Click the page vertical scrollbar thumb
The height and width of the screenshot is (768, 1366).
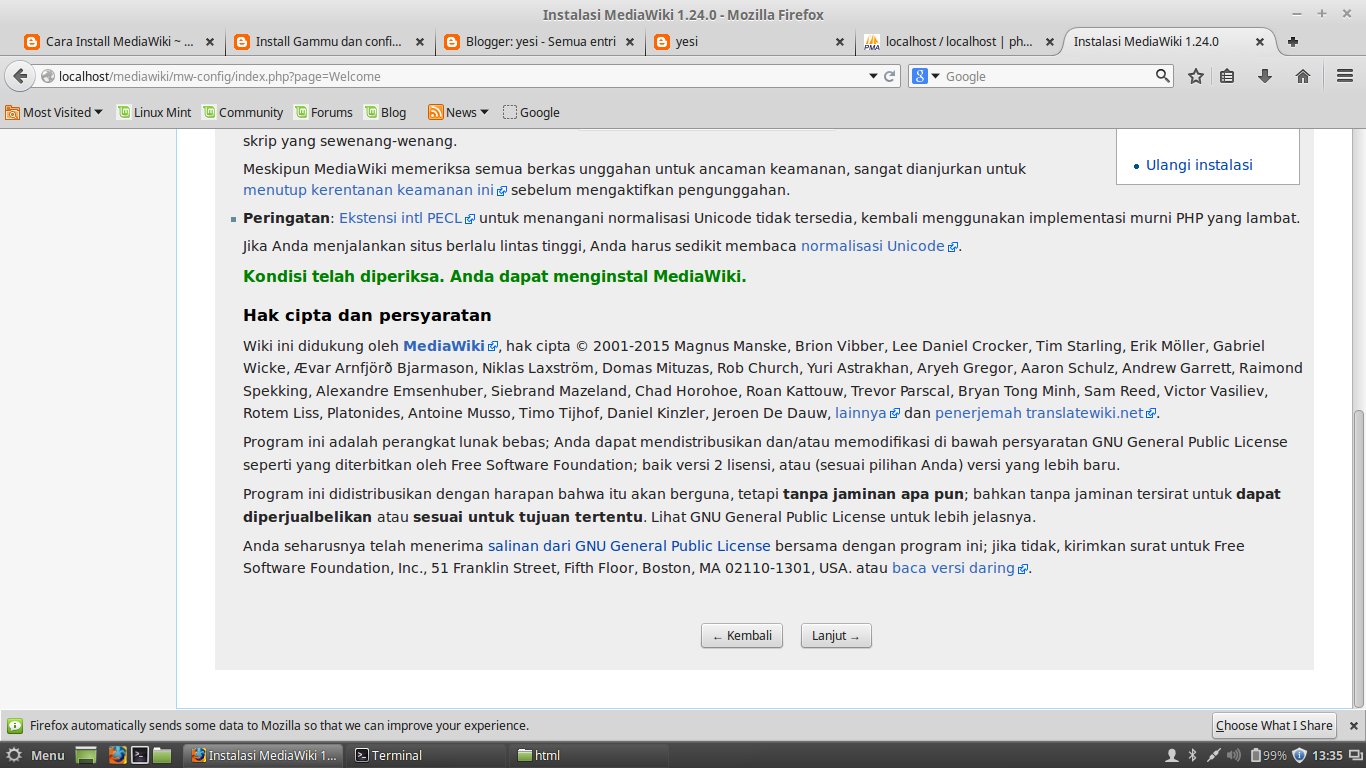tap(1358, 560)
